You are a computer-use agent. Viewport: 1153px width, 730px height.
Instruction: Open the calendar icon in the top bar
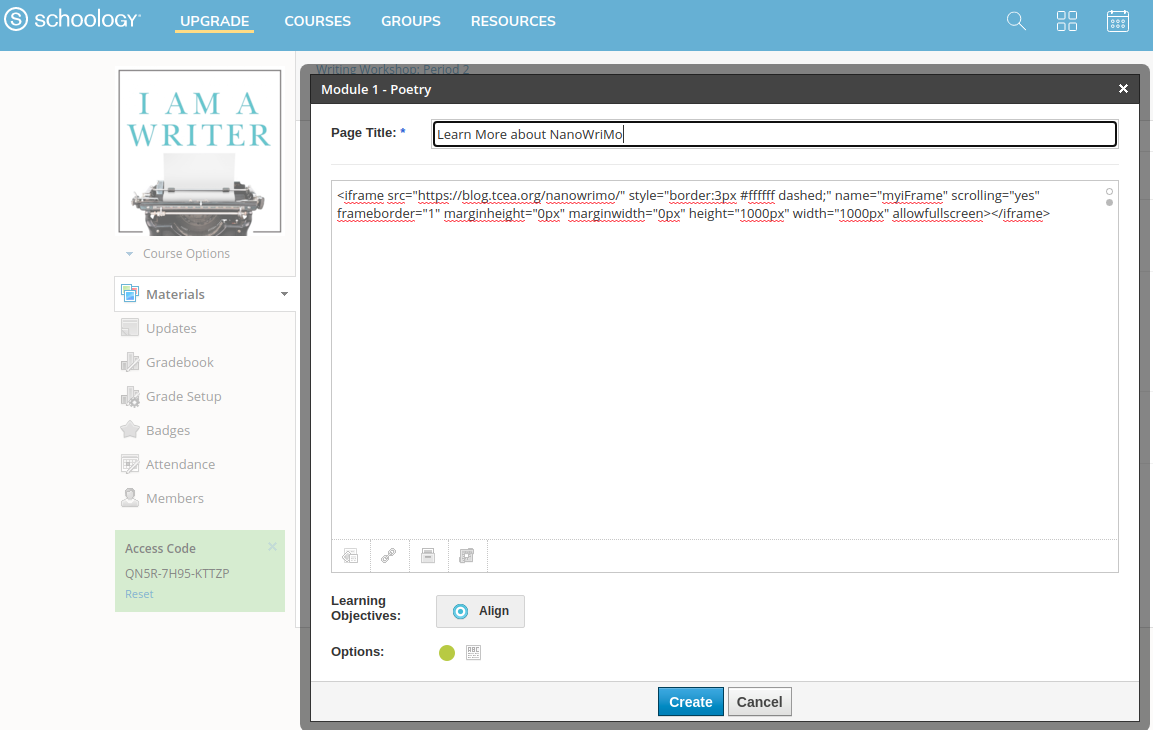tap(1118, 20)
